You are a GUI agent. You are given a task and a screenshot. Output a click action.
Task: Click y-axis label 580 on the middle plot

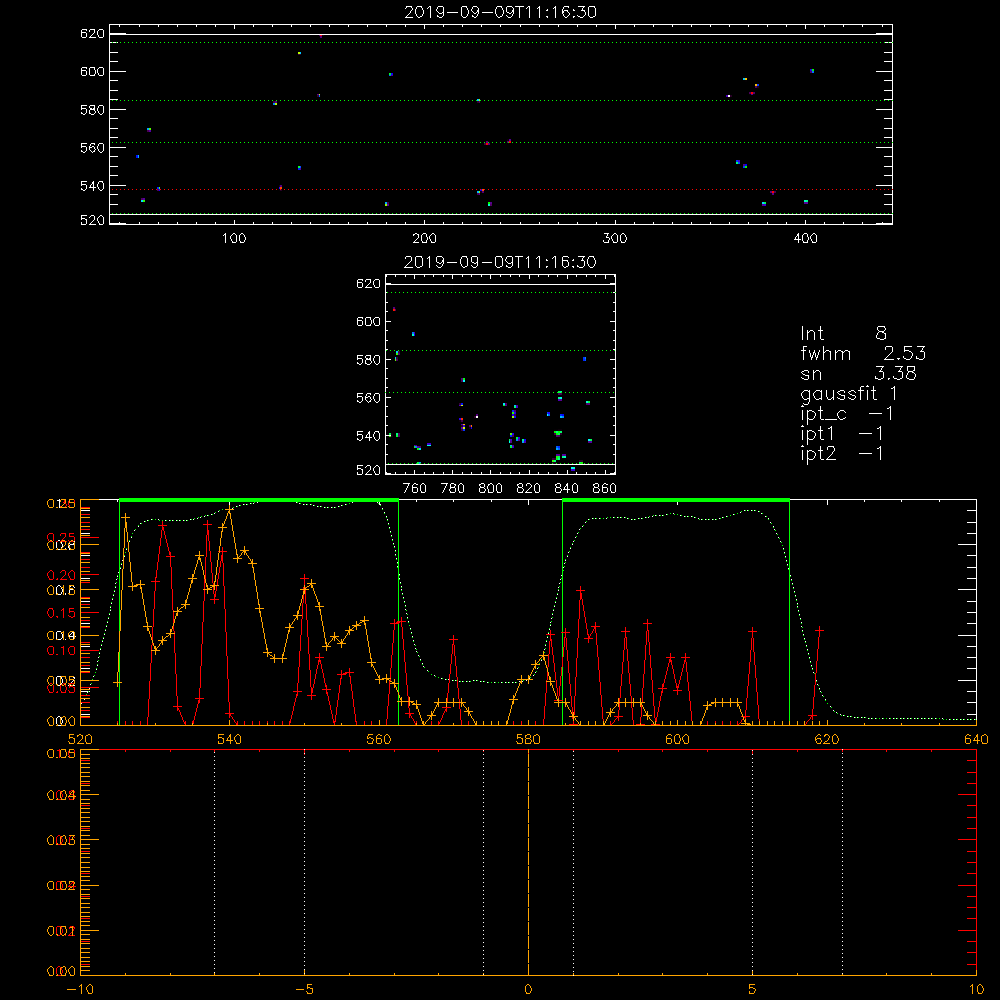(368, 360)
